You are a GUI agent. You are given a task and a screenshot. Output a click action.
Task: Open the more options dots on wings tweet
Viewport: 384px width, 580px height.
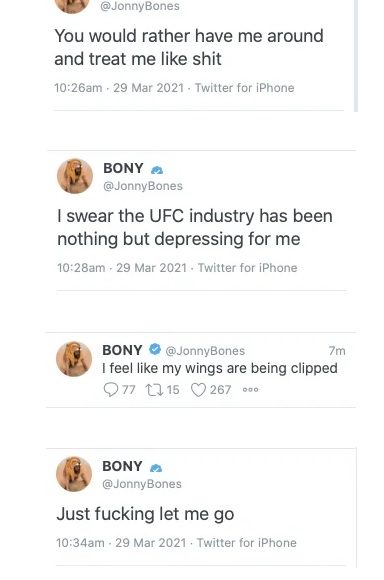point(250,390)
